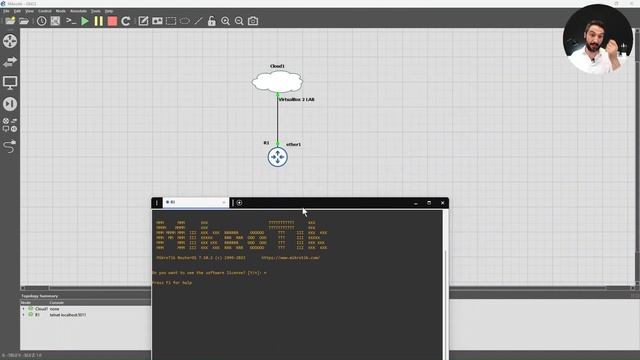
Task: Browse end devices monitor icon
Action: click(10, 83)
